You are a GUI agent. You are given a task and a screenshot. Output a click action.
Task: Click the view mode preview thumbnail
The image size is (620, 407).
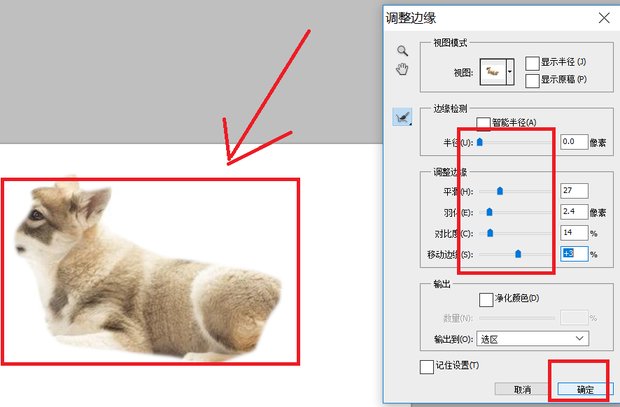tap(493, 71)
